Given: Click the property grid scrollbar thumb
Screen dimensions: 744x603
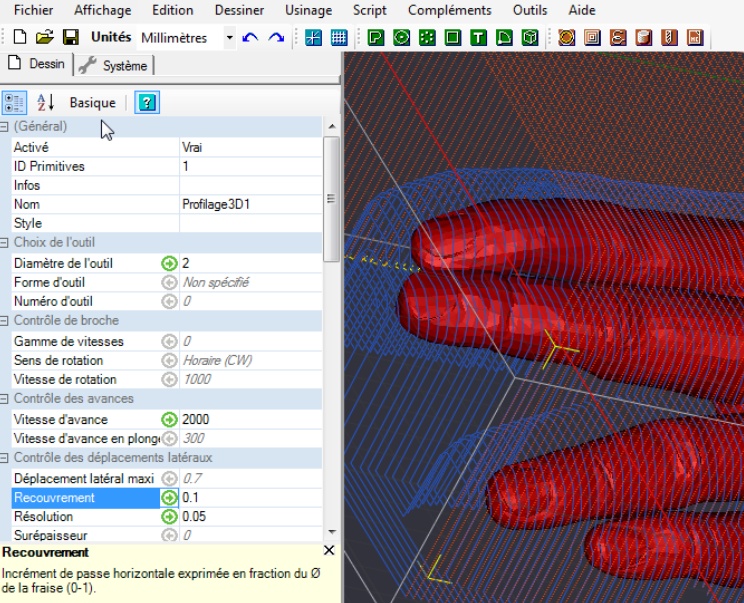Looking at the screenshot, I should pos(331,199).
